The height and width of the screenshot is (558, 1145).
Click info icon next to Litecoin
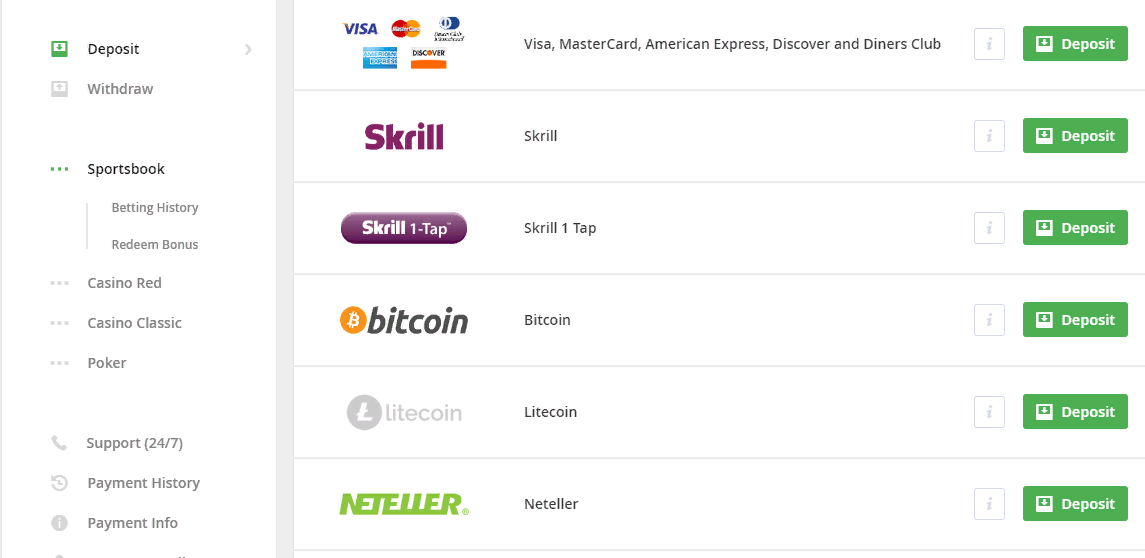coord(989,412)
